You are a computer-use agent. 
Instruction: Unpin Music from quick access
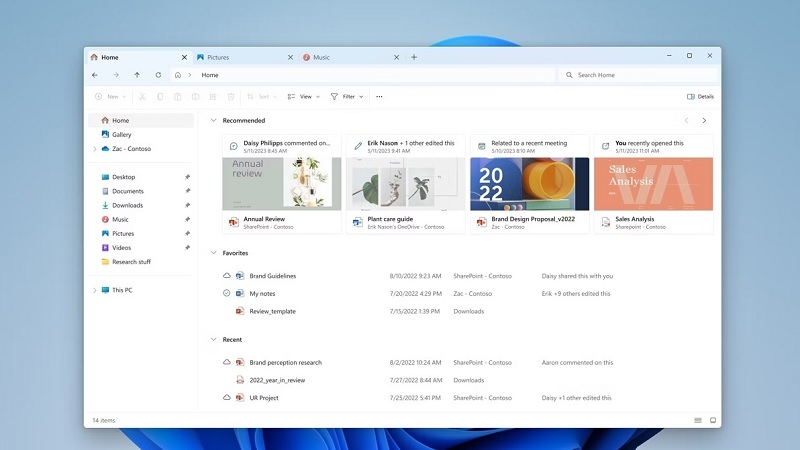[x=187, y=219]
